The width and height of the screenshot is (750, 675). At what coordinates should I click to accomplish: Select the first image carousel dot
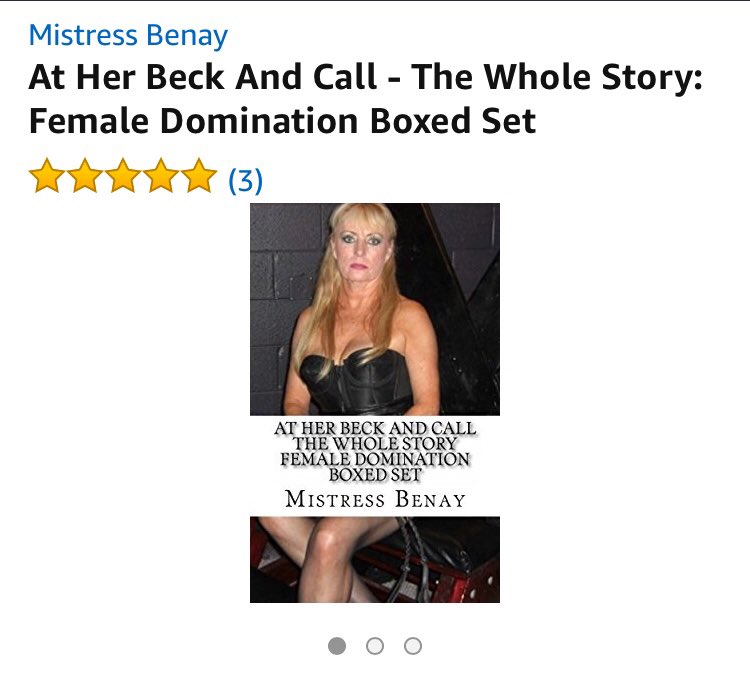tap(337, 646)
